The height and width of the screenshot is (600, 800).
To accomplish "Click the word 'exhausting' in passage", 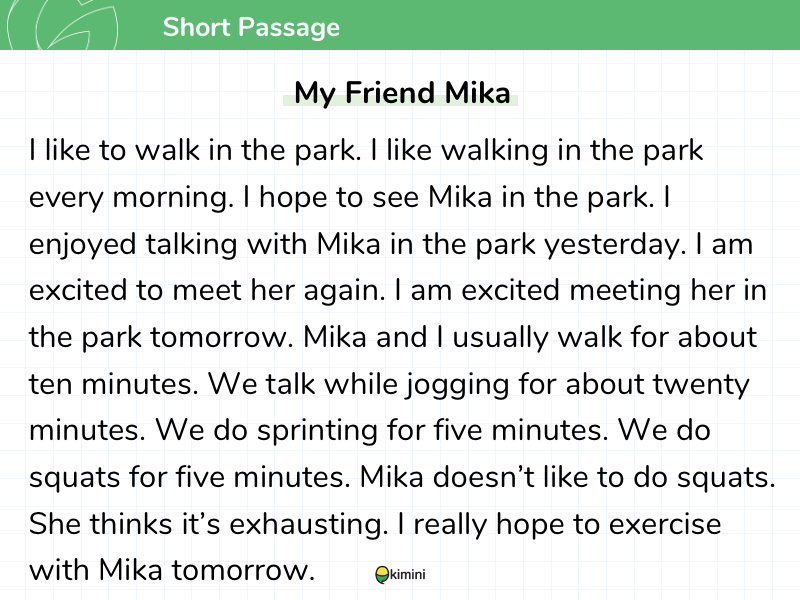I will 309,524.
